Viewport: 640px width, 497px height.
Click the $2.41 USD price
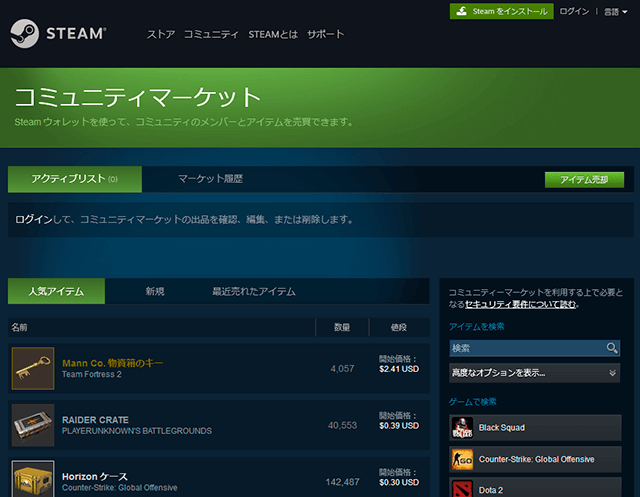[399, 369]
